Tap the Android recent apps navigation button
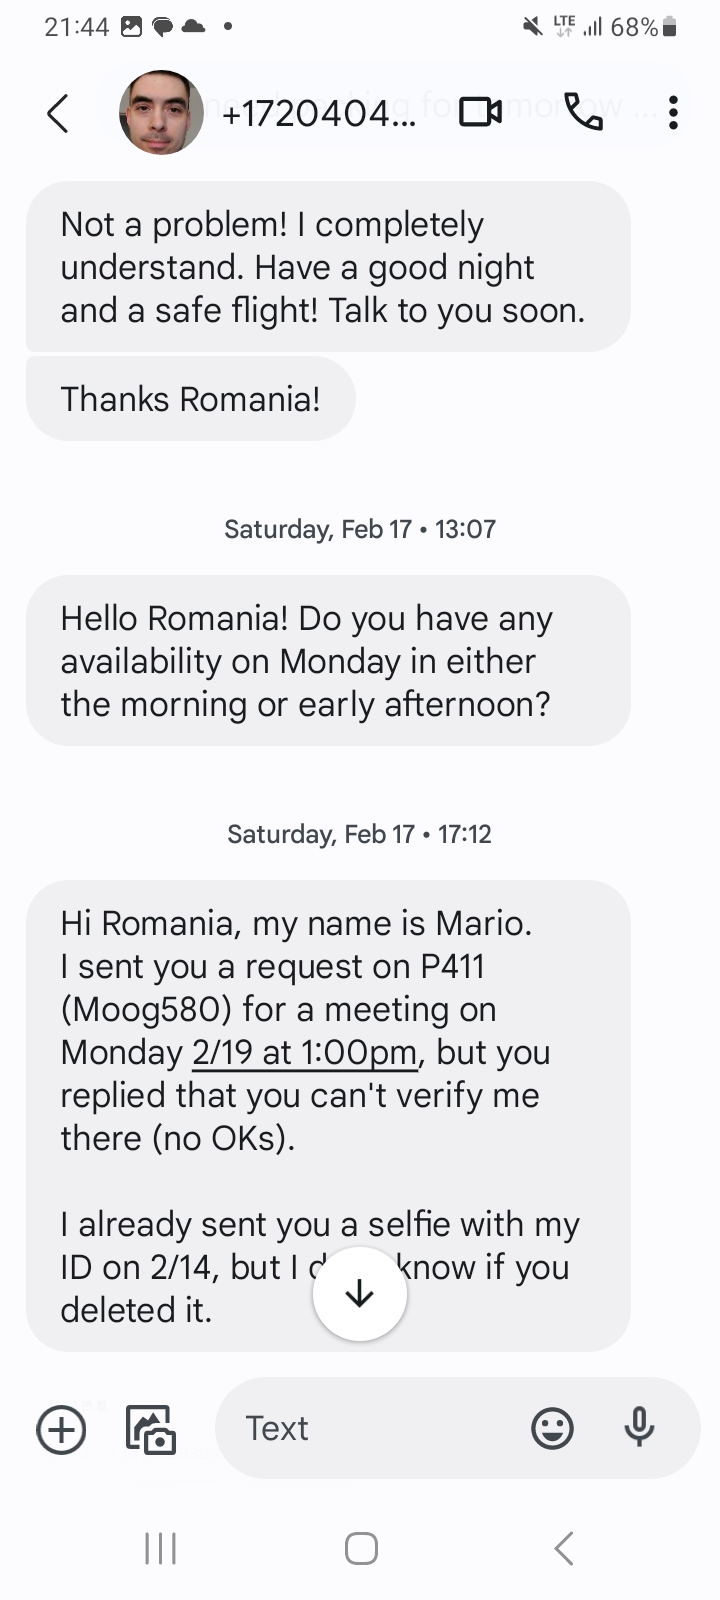720x1600 pixels. coord(160,1548)
